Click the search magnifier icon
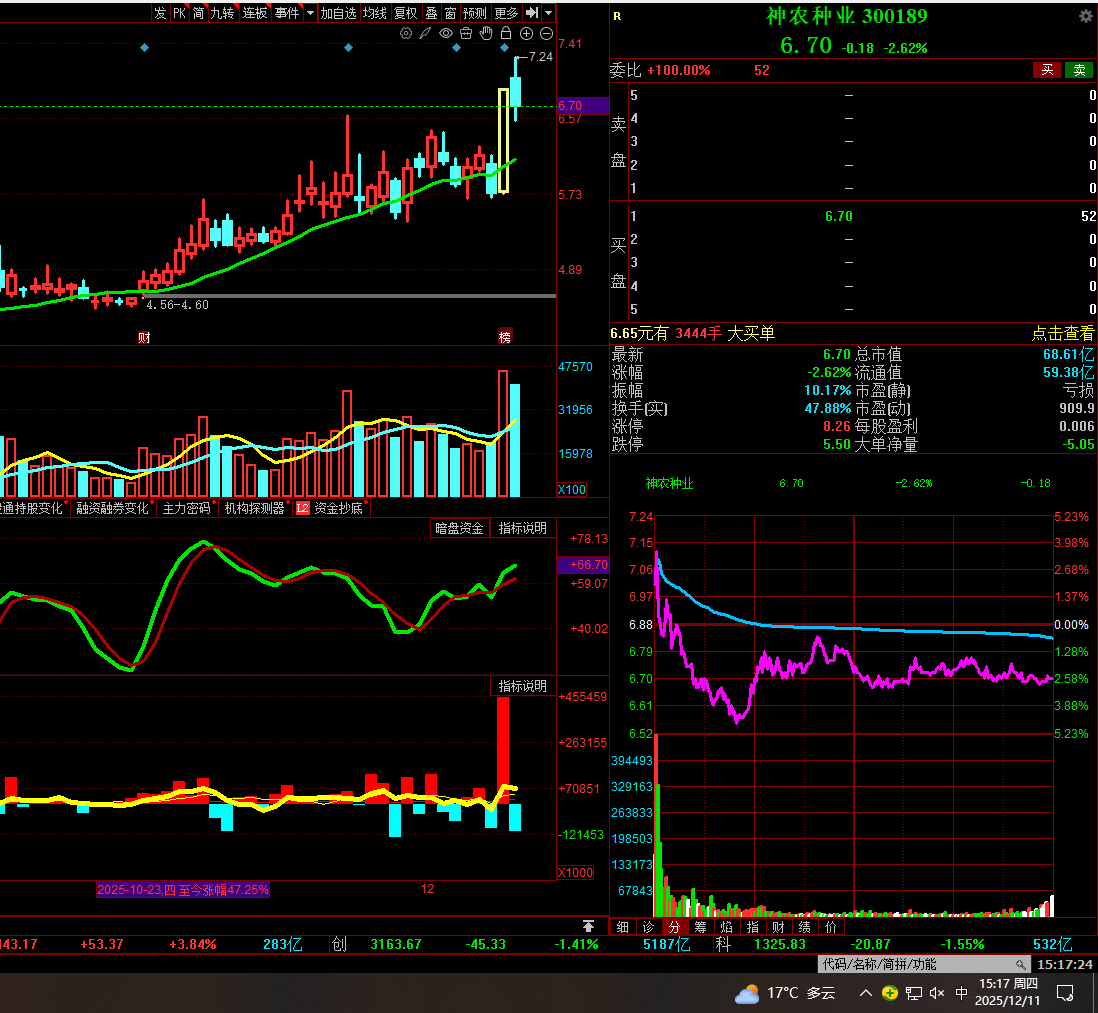The height and width of the screenshot is (1013, 1098). 1022,965
